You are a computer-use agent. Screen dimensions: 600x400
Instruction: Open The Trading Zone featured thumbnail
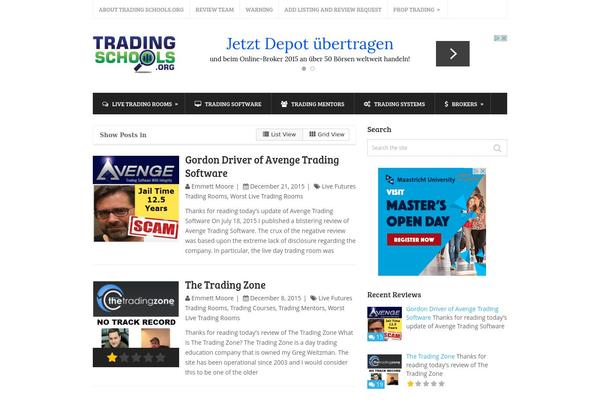[136, 324]
